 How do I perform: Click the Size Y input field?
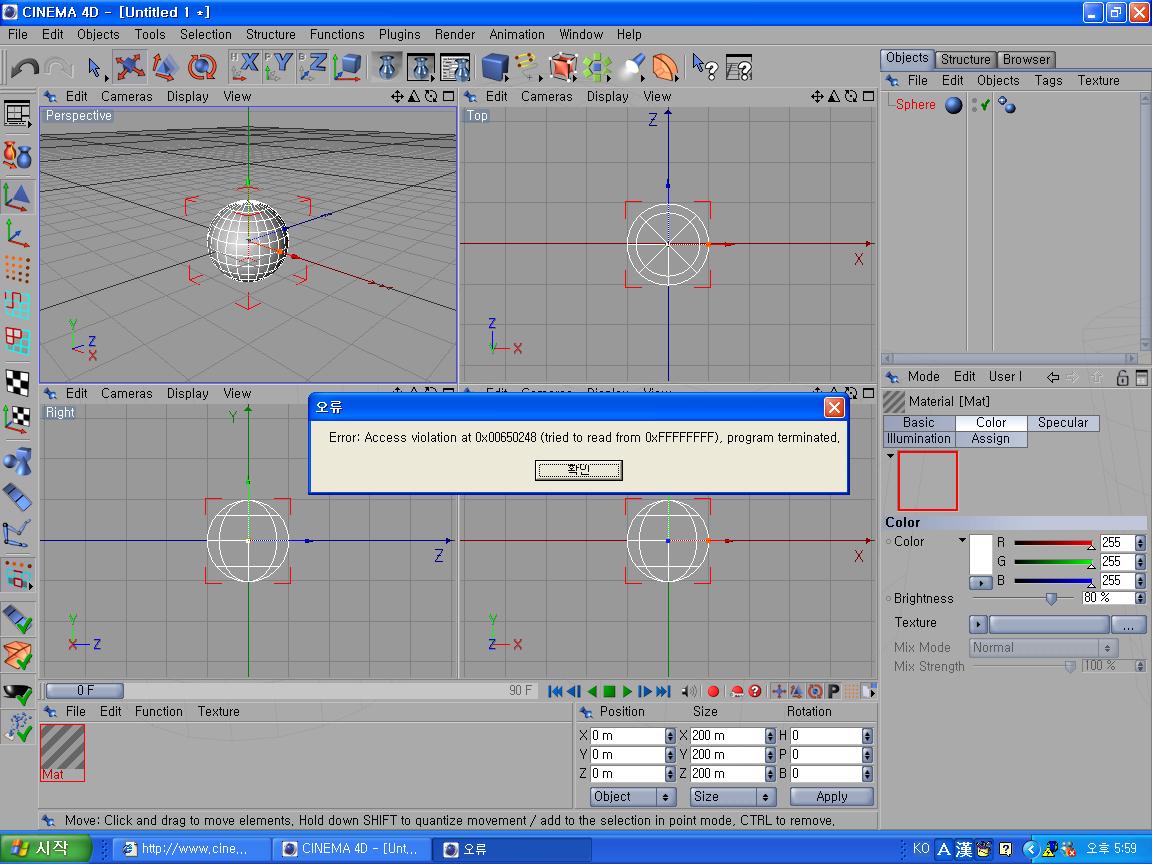727,755
